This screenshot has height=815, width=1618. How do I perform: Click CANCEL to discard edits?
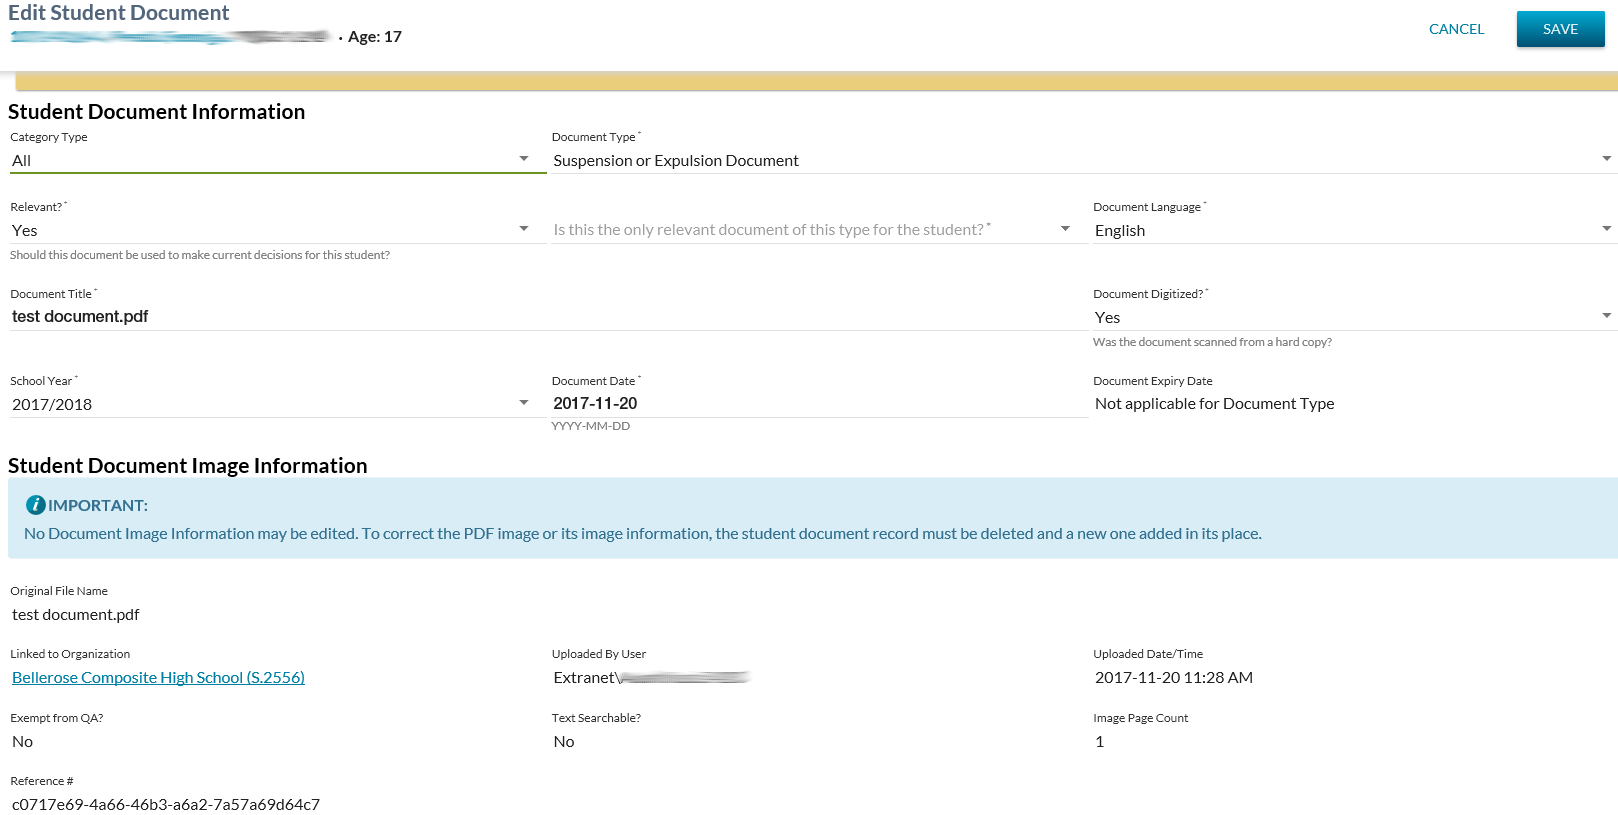[x=1456, y=29]
